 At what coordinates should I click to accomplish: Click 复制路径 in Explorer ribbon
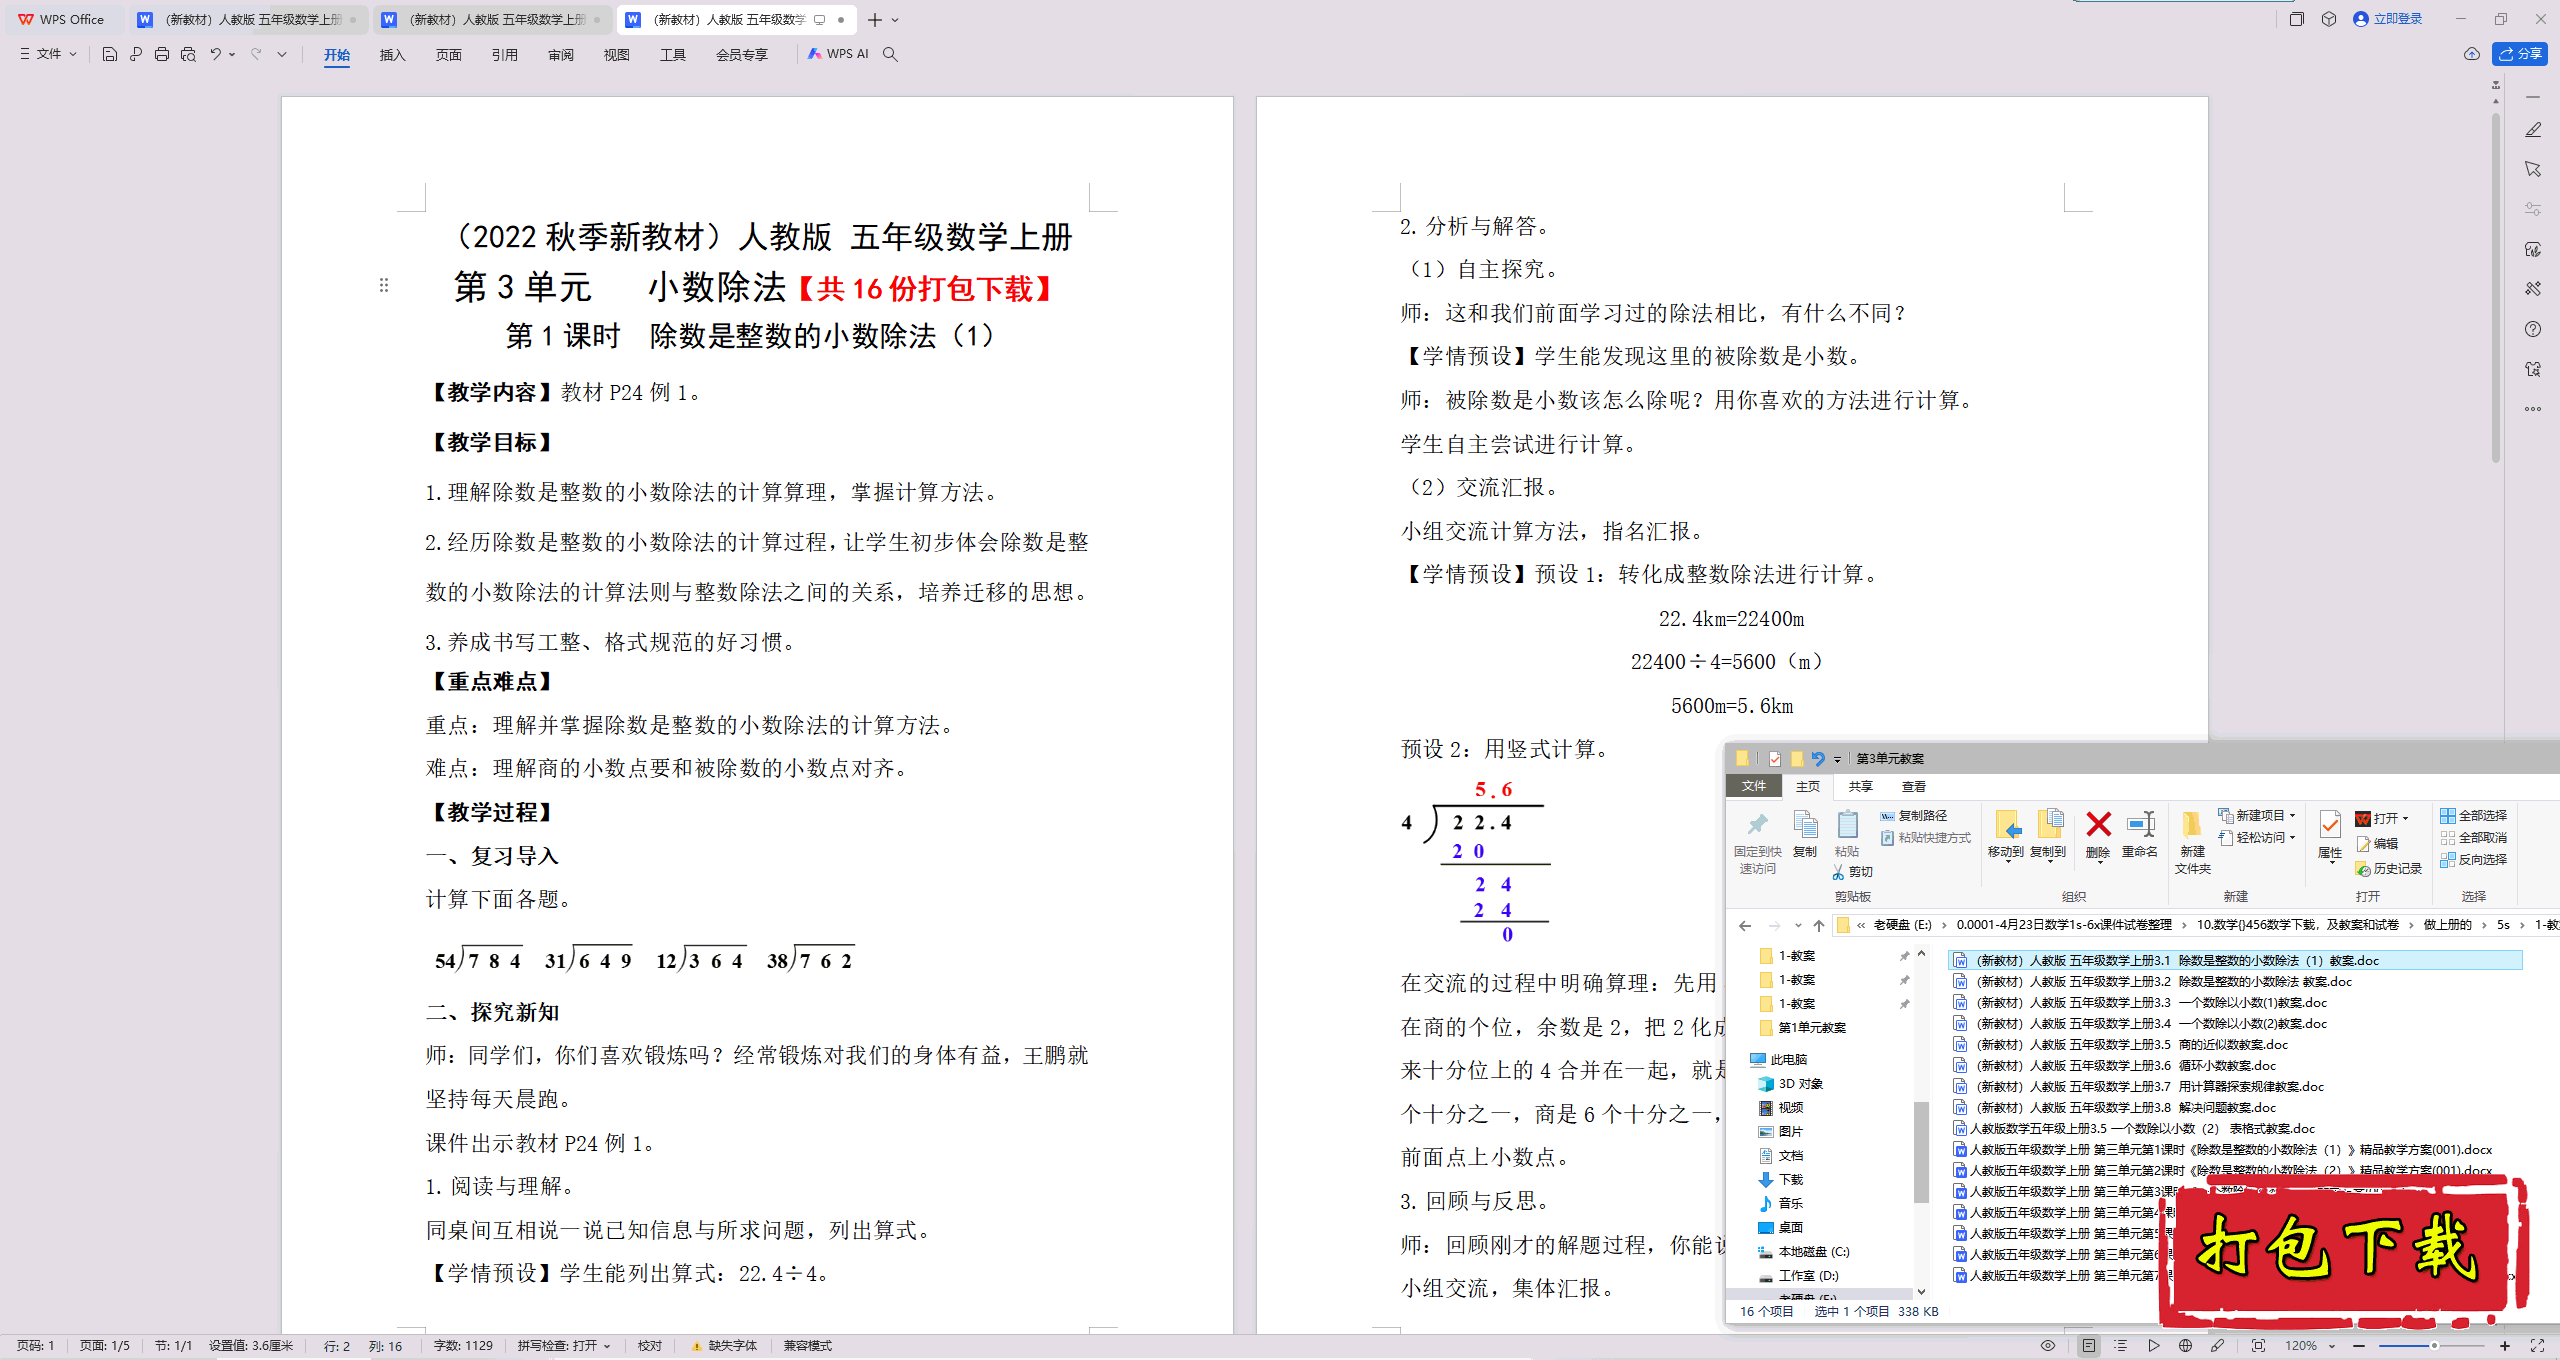(x=1914, y=816)
